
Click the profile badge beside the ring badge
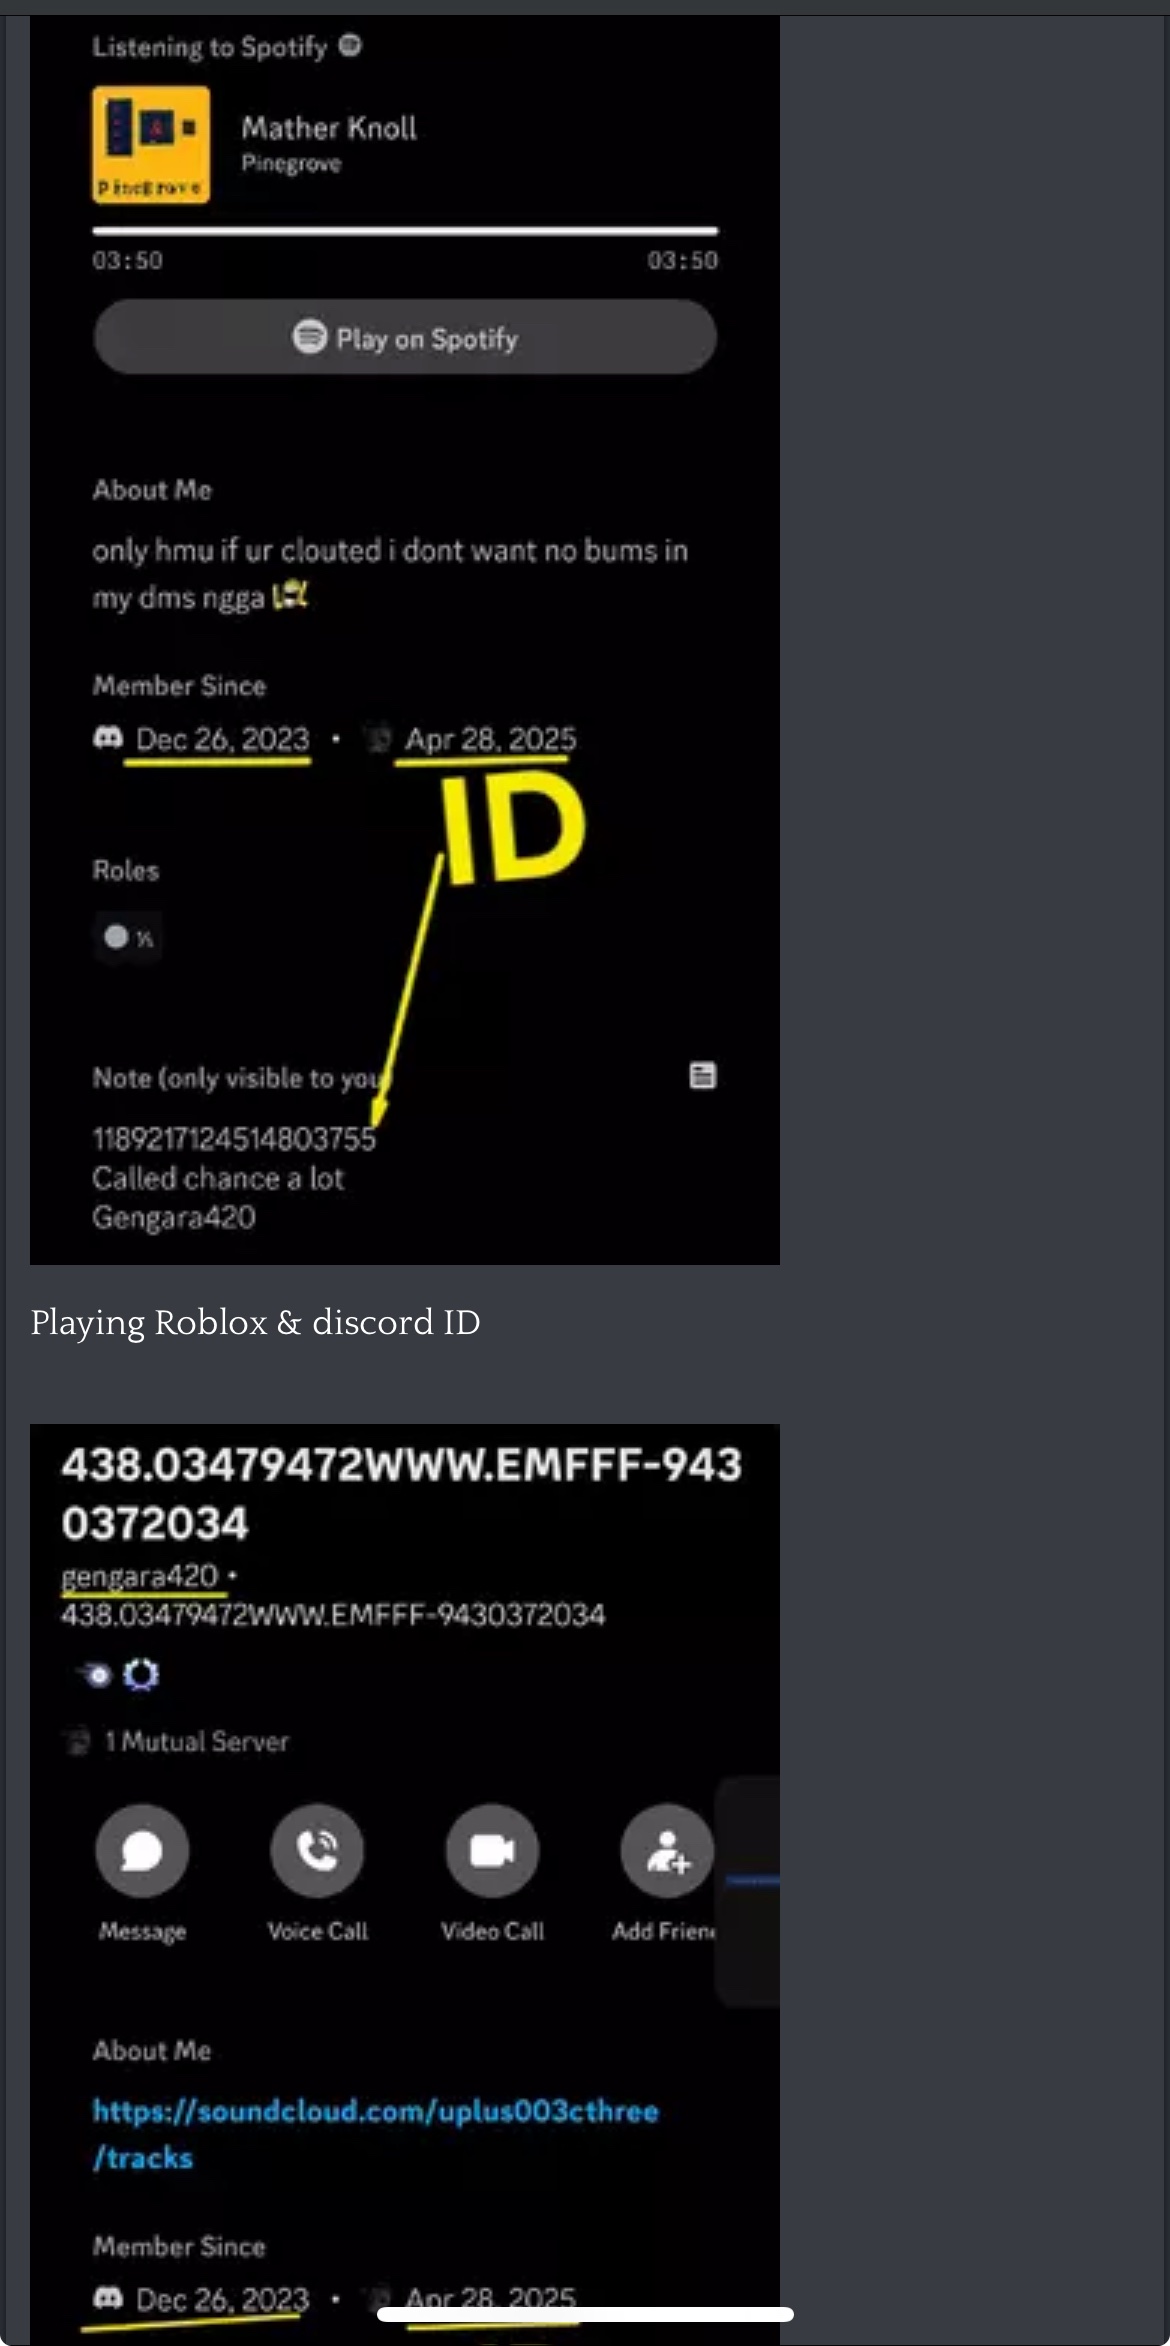[x=97, y=1674]
